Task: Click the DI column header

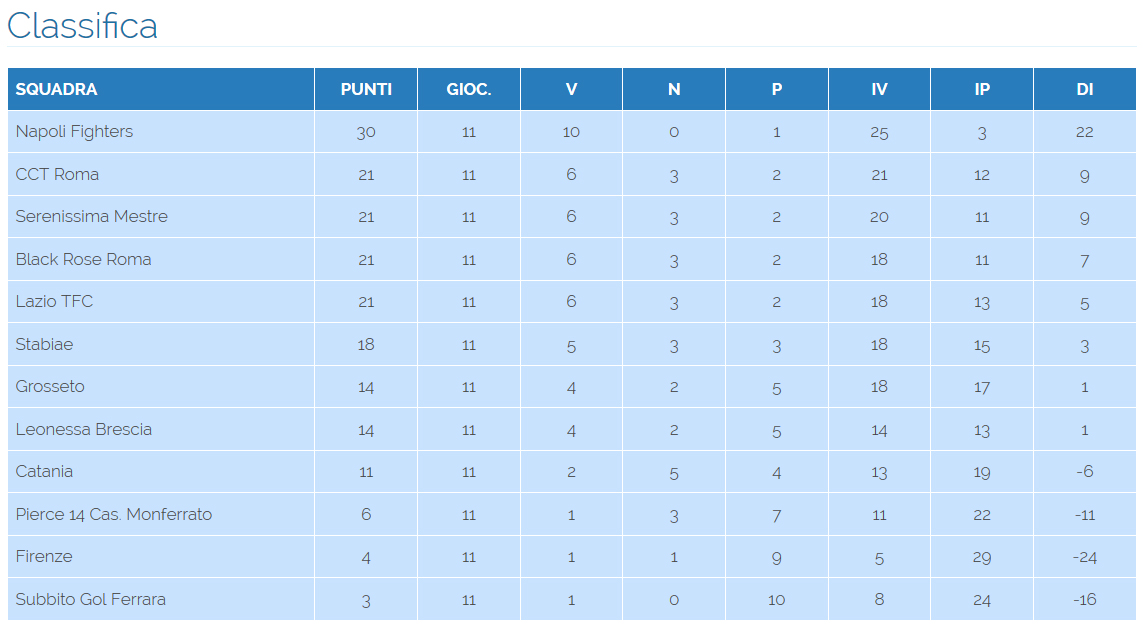Action: 1084,89
